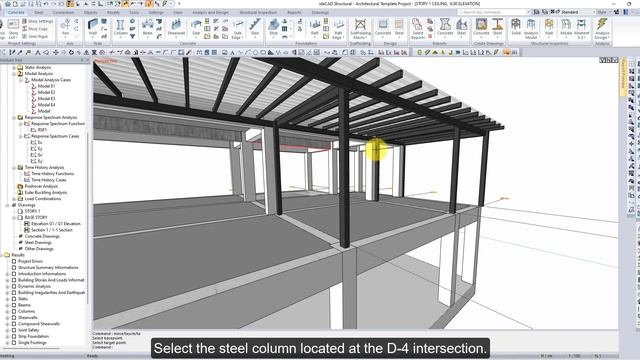Toggle Joint Safety checkbox in Results
Viewport: 640px width, 360px height.
(x=14, y=330)
